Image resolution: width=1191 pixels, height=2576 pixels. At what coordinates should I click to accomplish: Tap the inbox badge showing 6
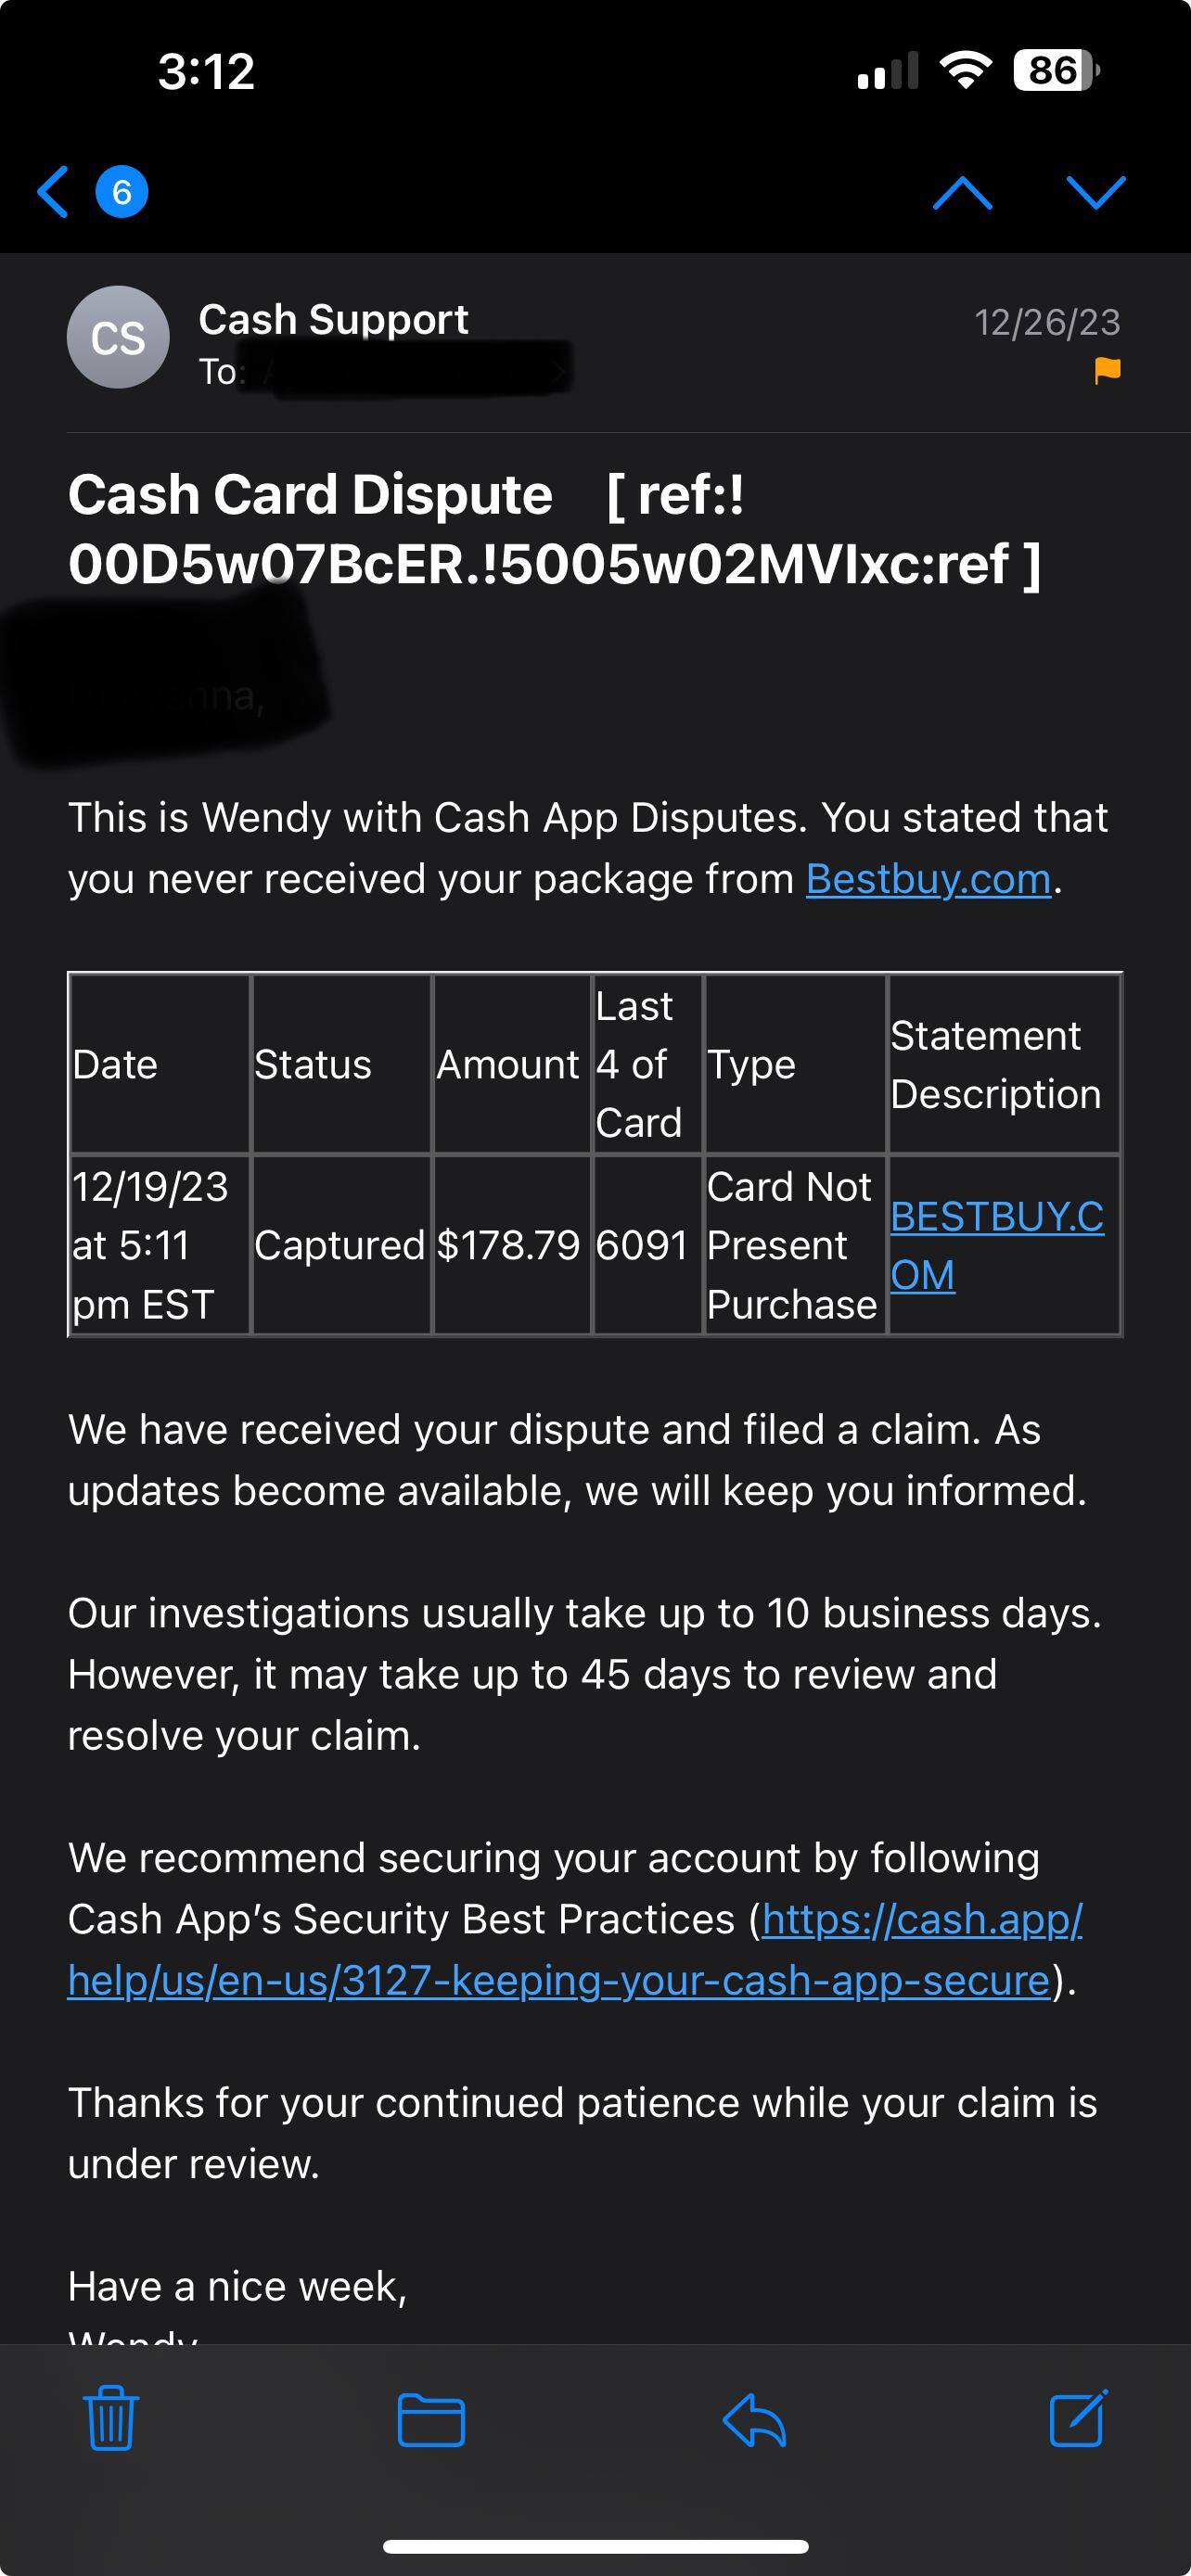pyautogui.click(x=120, y=190)
